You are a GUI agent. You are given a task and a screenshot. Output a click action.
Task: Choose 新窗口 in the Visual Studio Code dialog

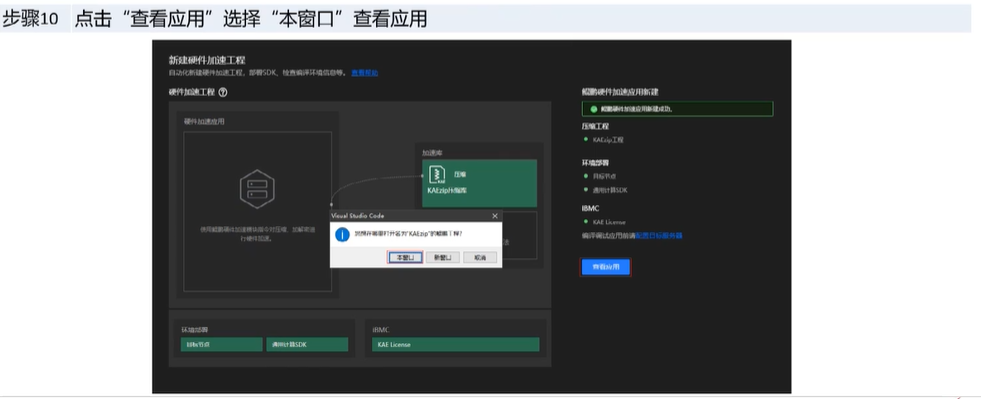[x=442, y=257]
